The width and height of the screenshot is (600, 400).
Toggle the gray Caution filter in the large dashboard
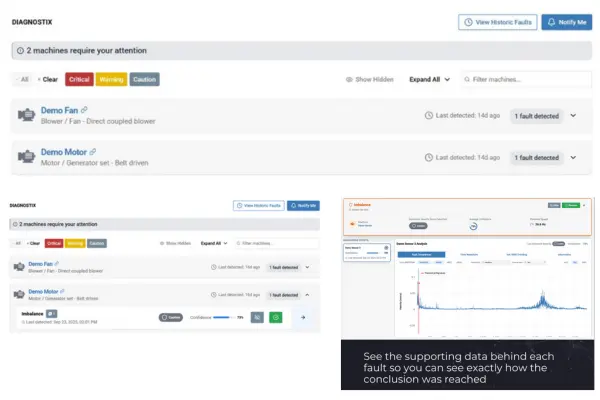coord(144,79)
